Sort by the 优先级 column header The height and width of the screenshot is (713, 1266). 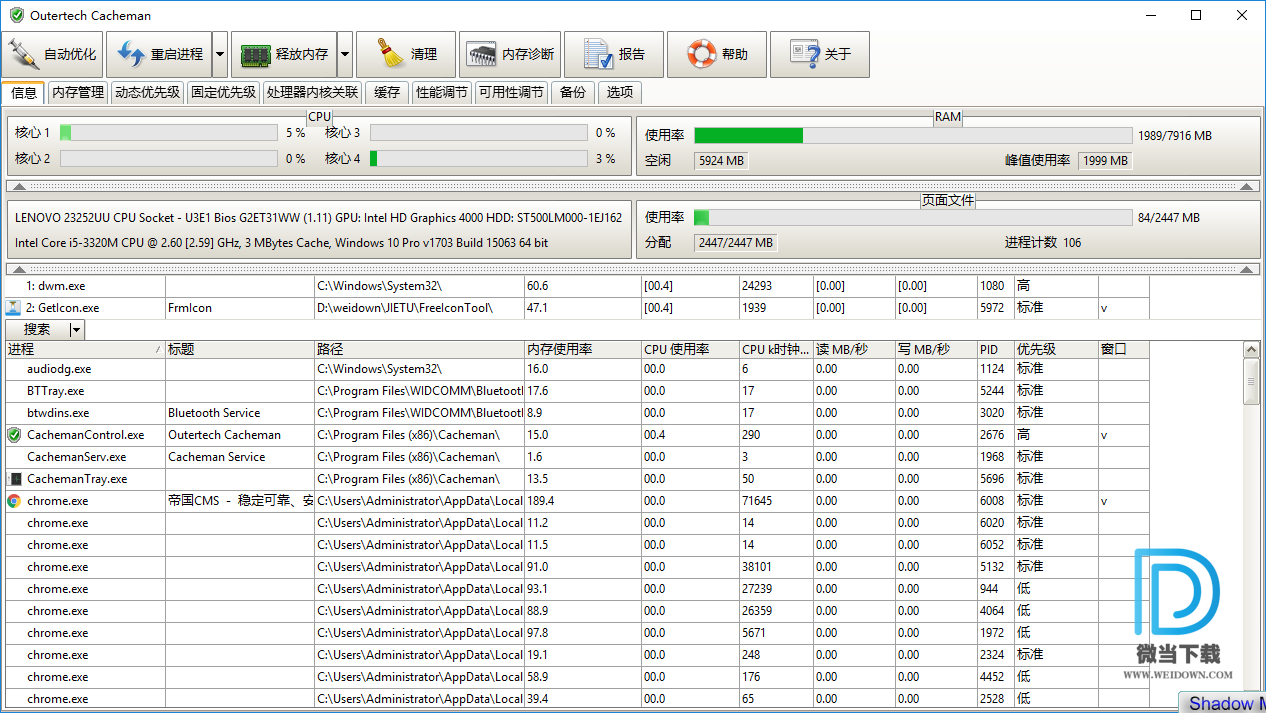[x=1056, y=349]
